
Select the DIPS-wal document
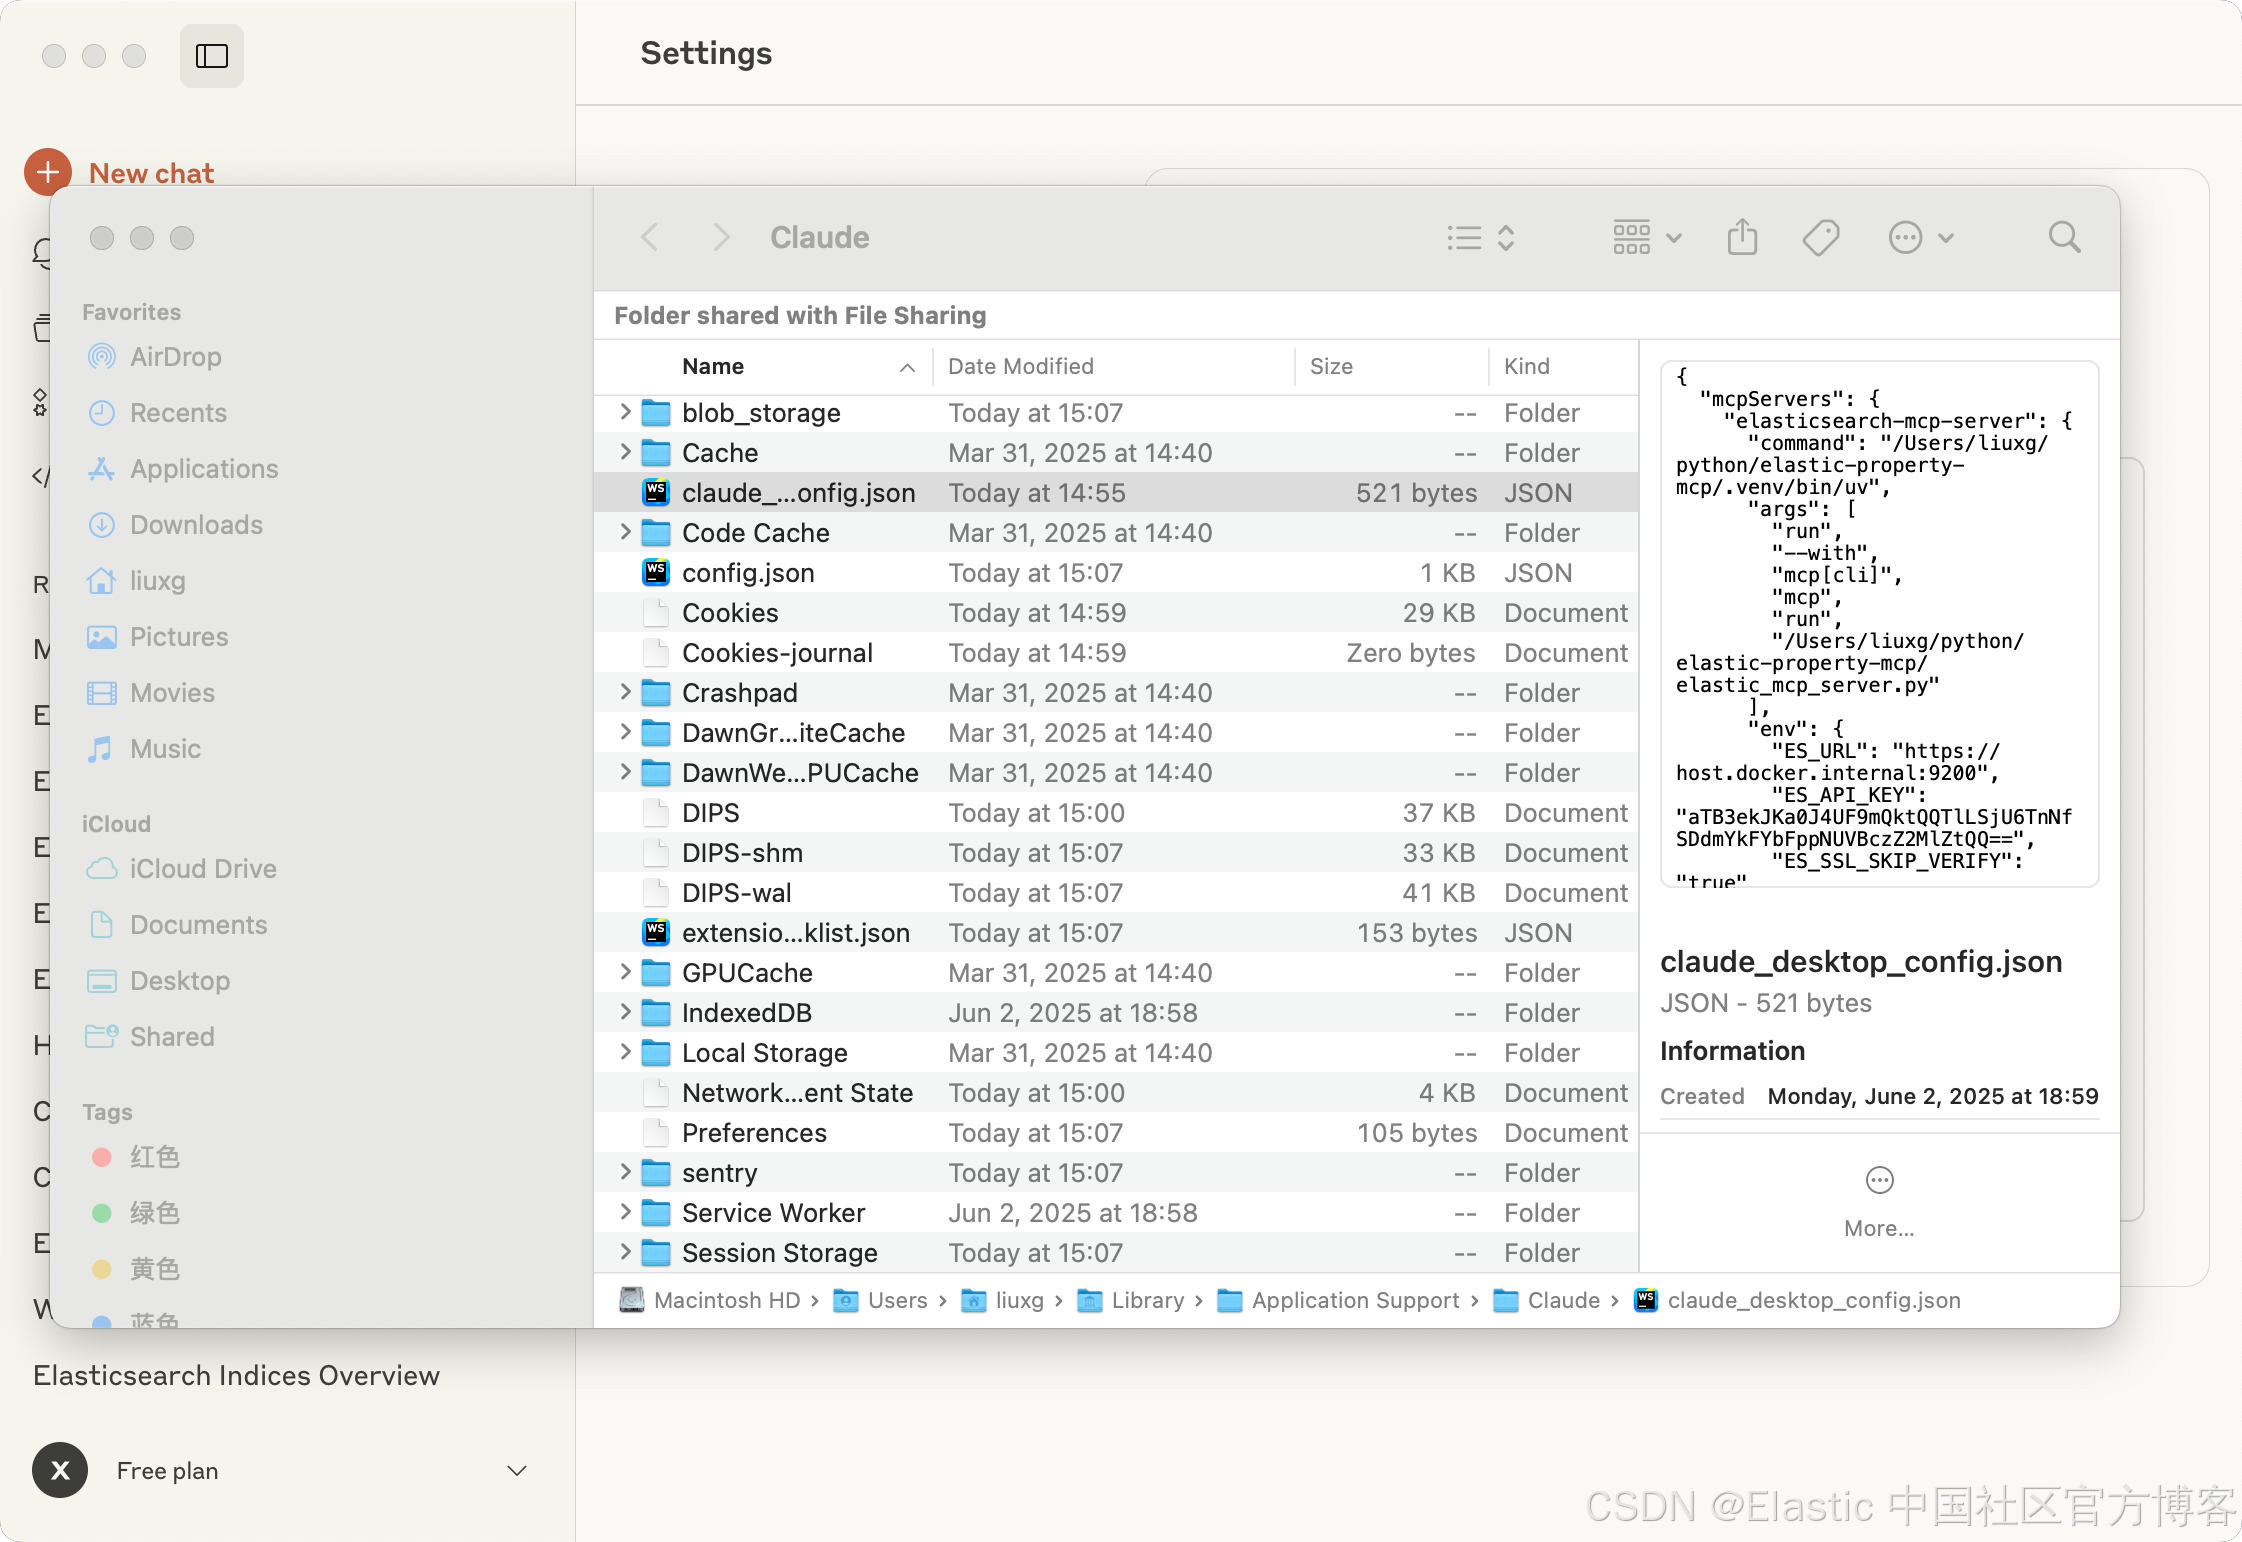point(1116,893)
